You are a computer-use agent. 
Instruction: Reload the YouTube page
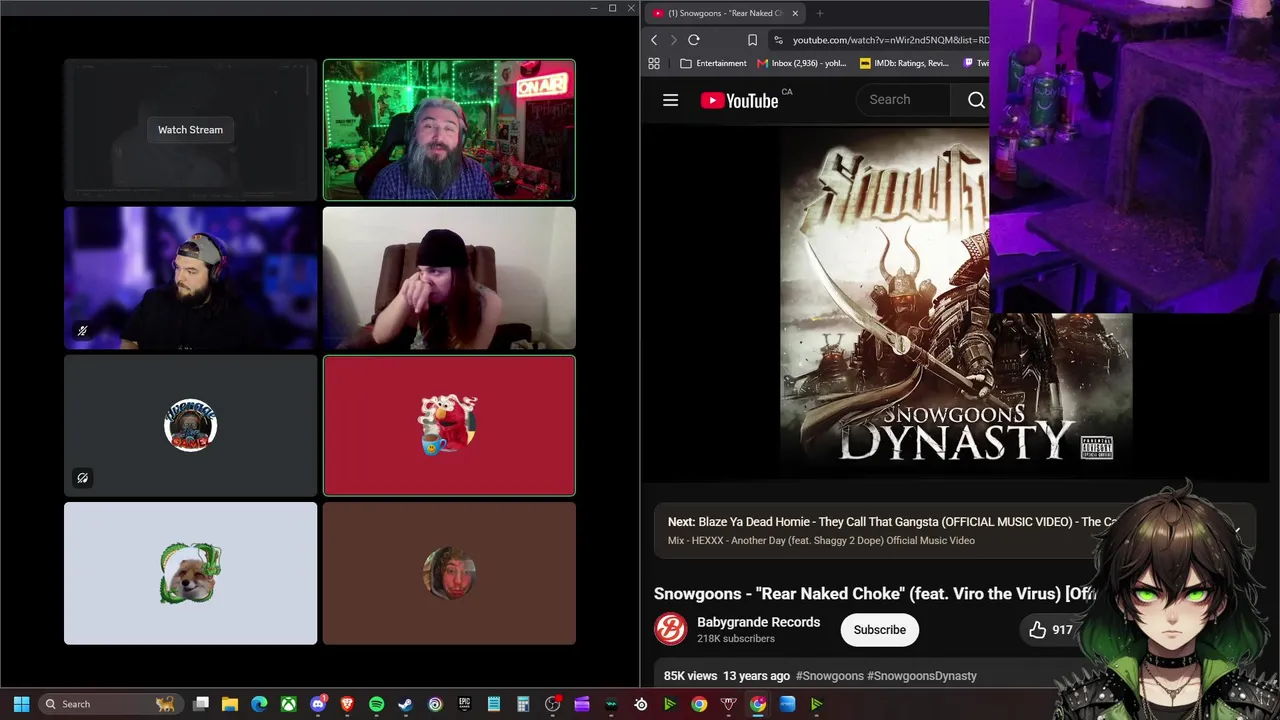click(x=693, y=40)
